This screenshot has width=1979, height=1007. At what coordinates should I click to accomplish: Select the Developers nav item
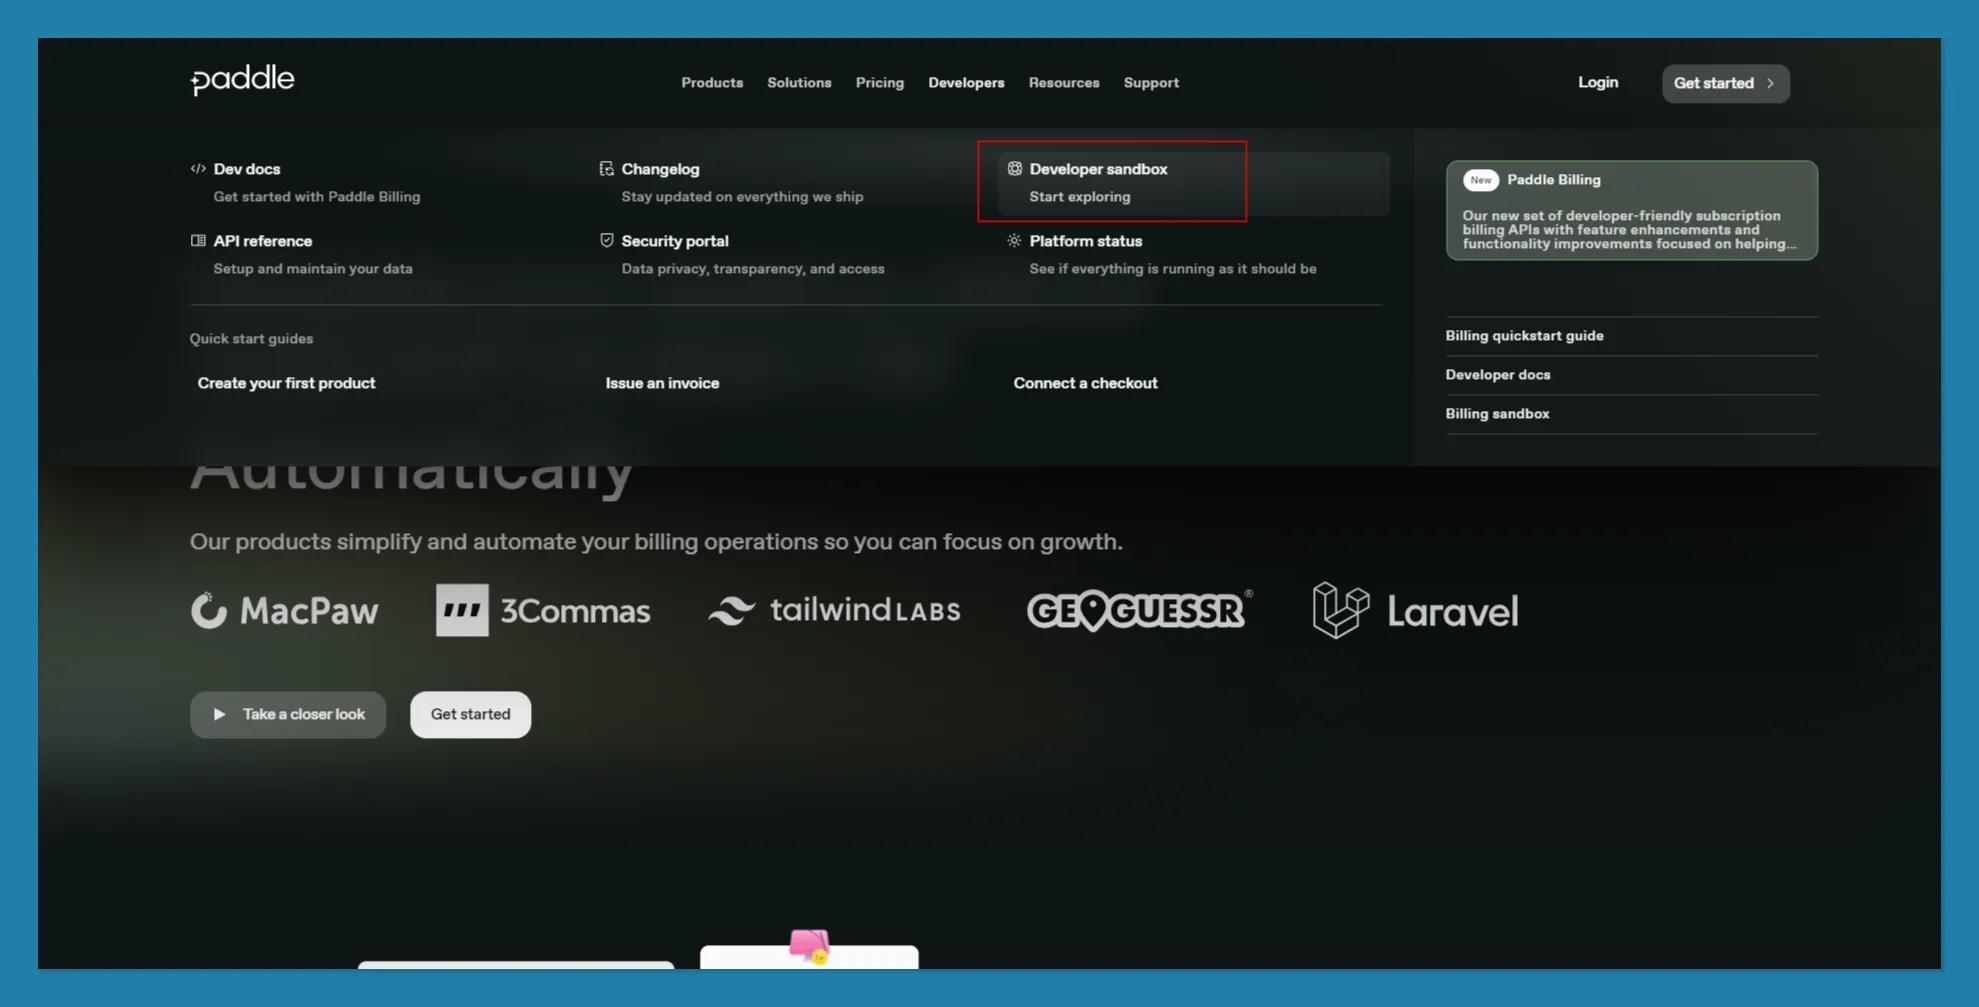tap(966, 83)
